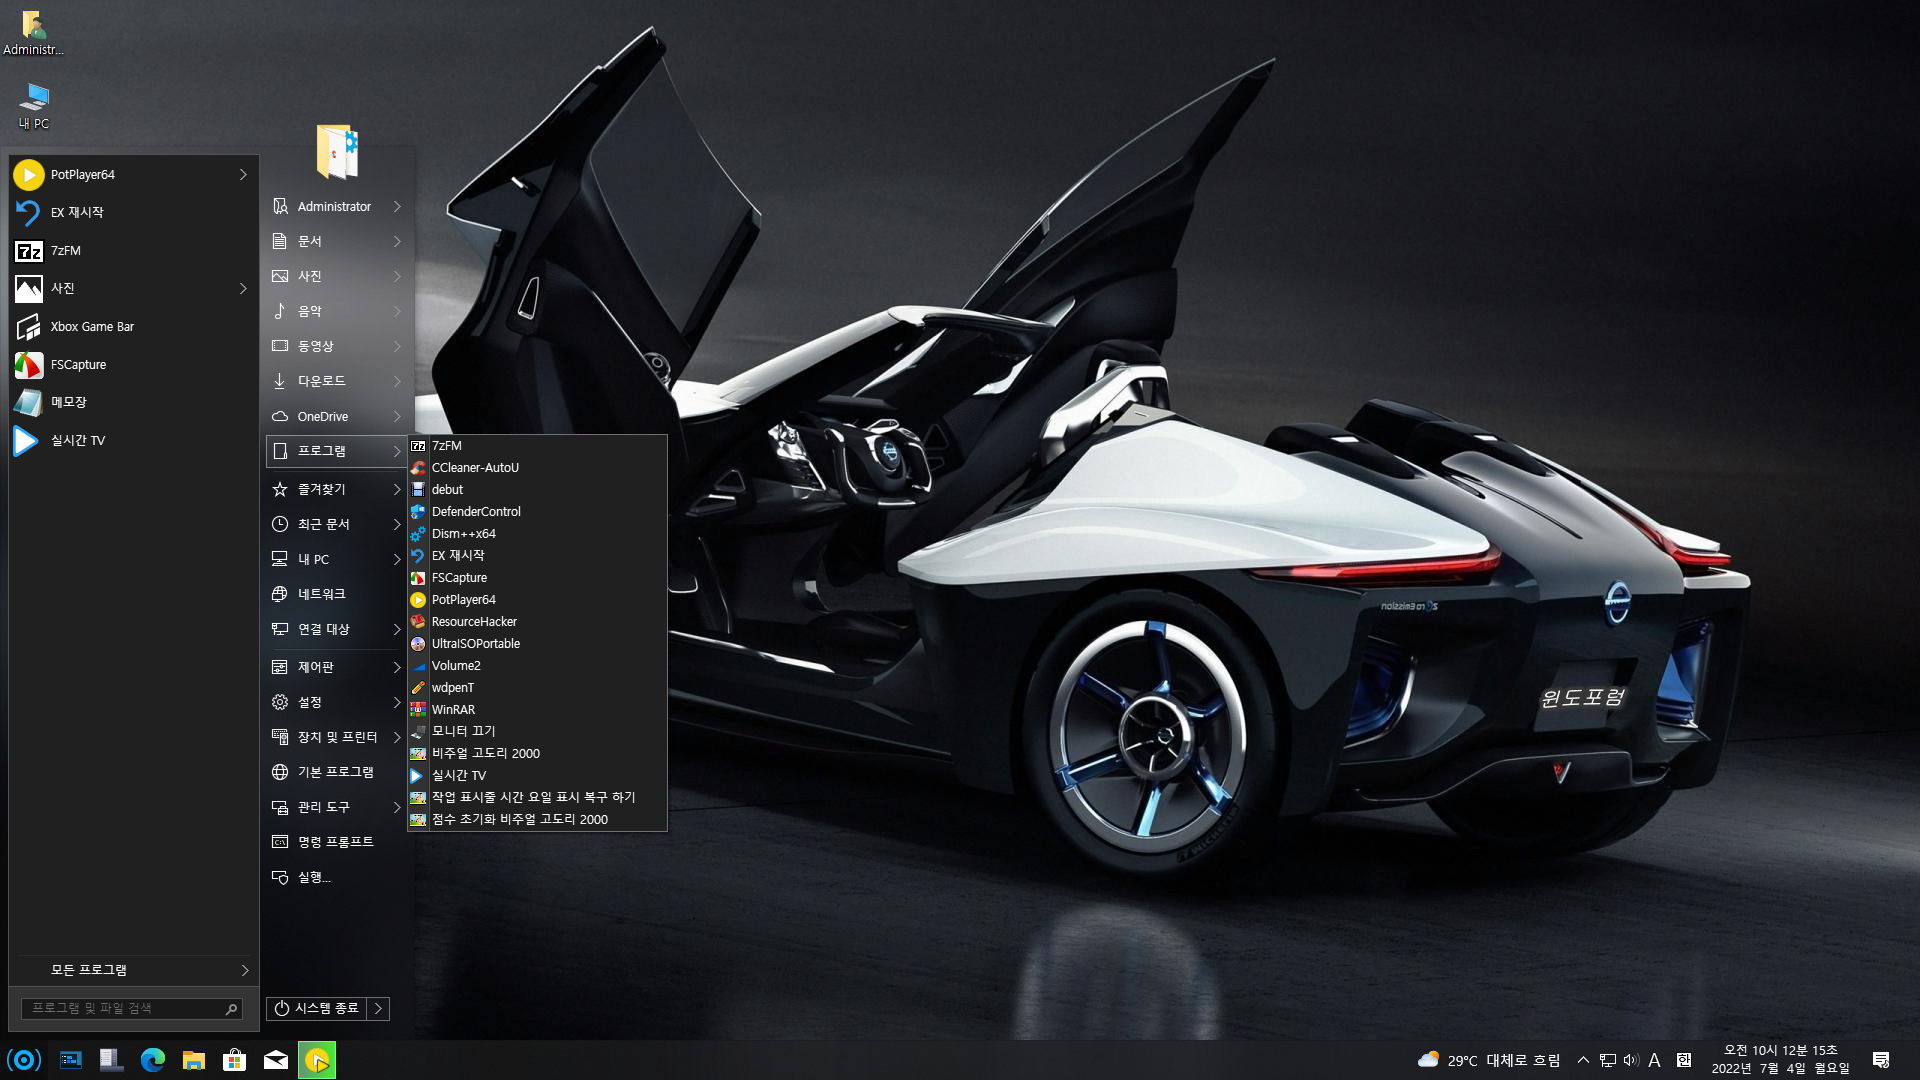This screenshot has height=1080, width=1920.
Task: Click 모니터 끄기 in programs submenu
Action: (x=537, y=732)
